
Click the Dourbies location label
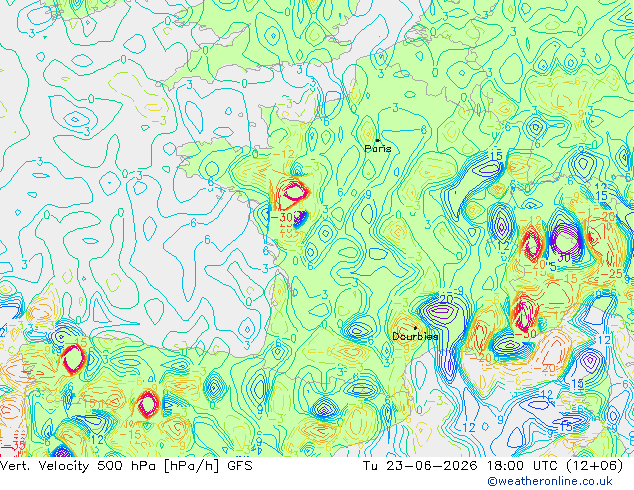pyautogui.click(x=415, y=336)
